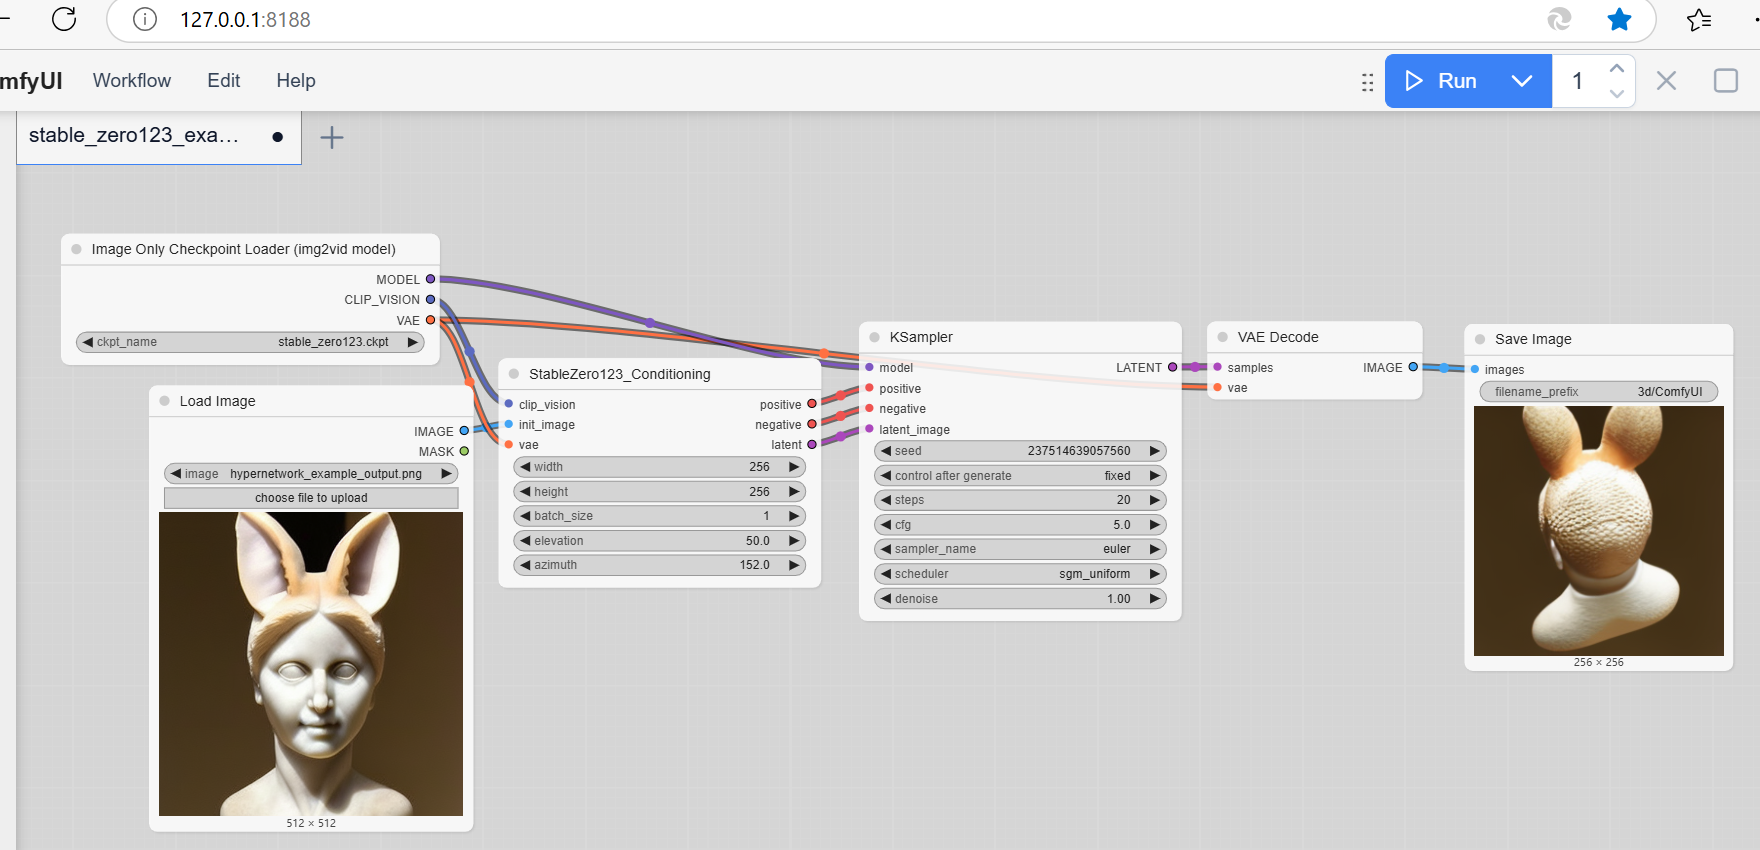The width and height of the screenshot is (1760, 850).
Task: Switch to previous scheduler with left arrow
Action: [x=885, y=574]
